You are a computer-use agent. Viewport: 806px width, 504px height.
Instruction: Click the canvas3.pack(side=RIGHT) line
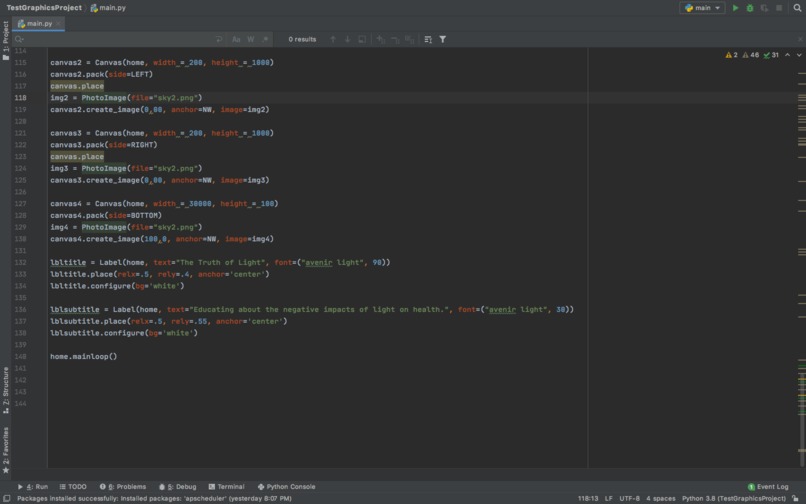tap(103, 145)
